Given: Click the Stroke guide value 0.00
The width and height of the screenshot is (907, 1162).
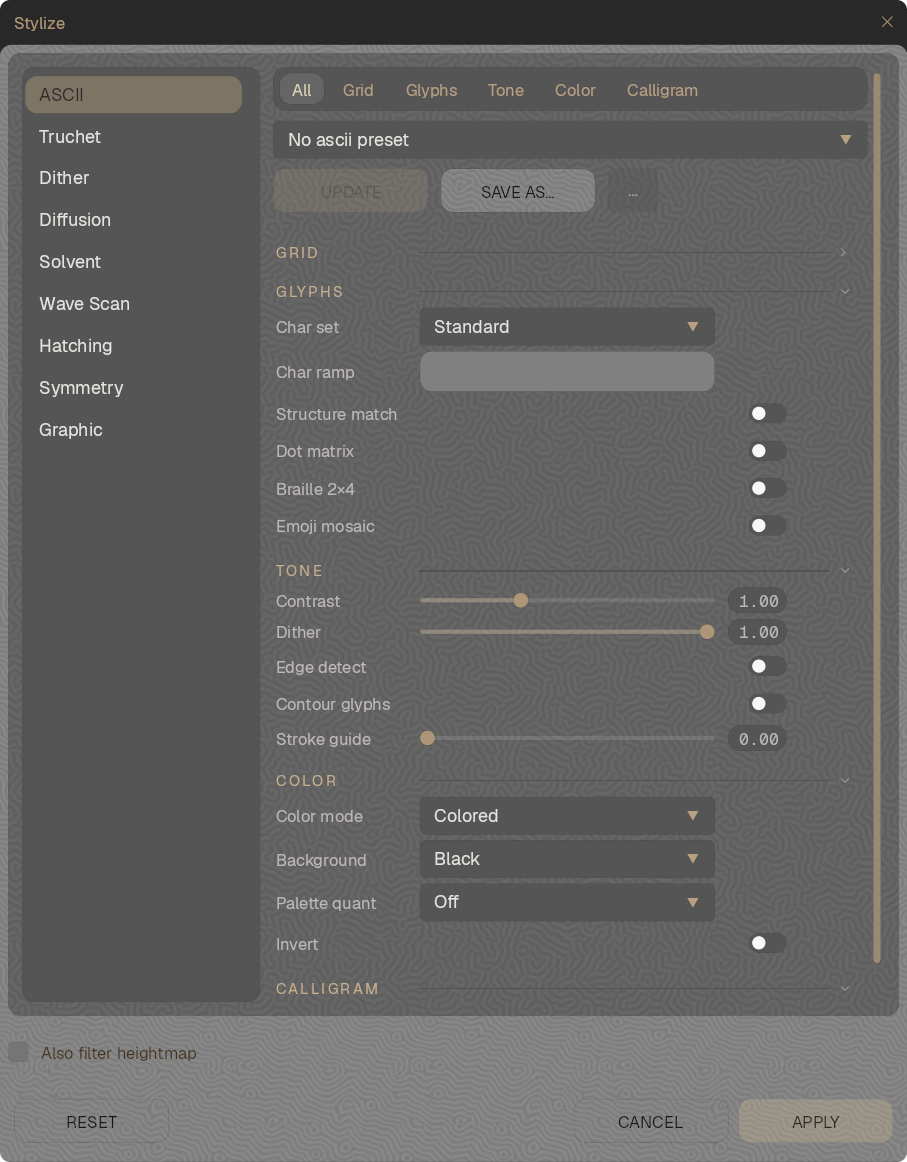Looking at the screenshot, I should coord(757,739).
